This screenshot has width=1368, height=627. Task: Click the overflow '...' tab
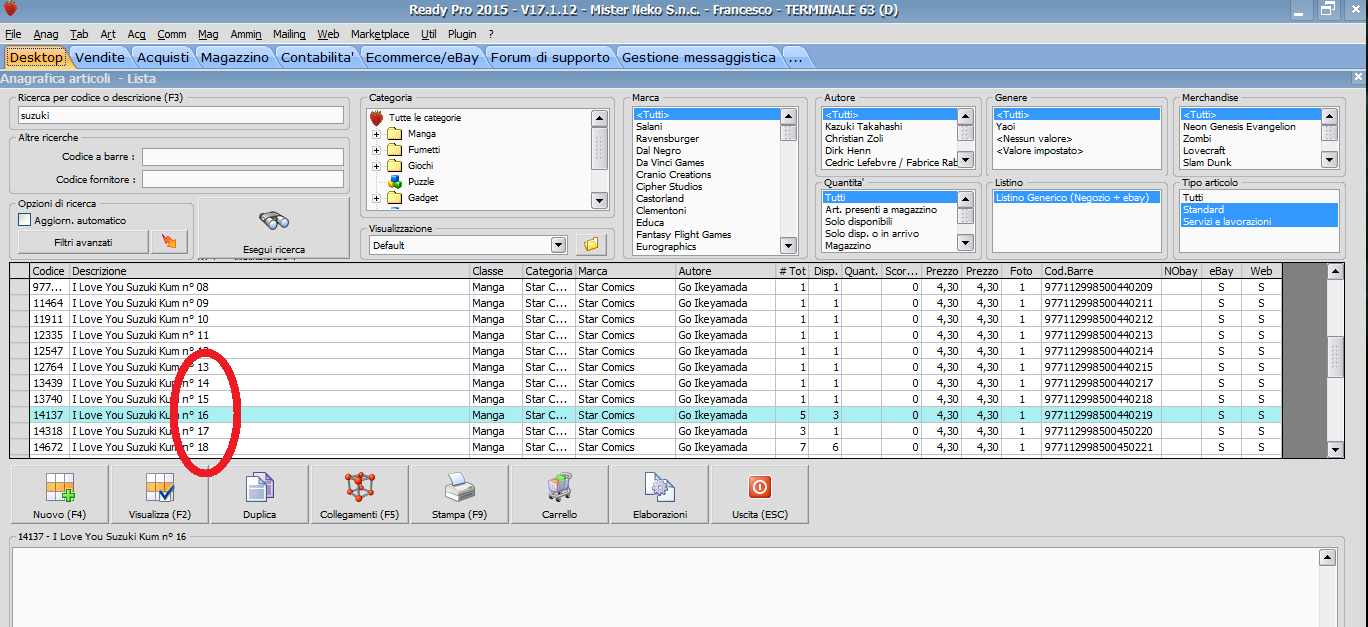(x=795, y=57)
